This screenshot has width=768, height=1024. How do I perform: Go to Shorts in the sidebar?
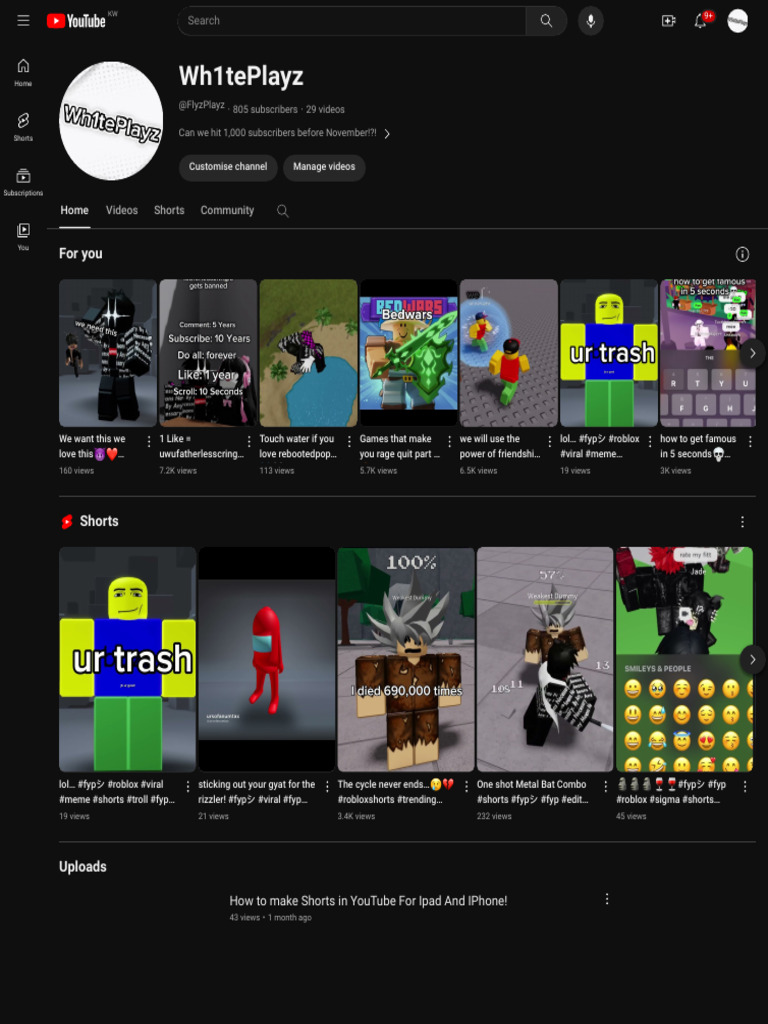[x=24, y=126]
